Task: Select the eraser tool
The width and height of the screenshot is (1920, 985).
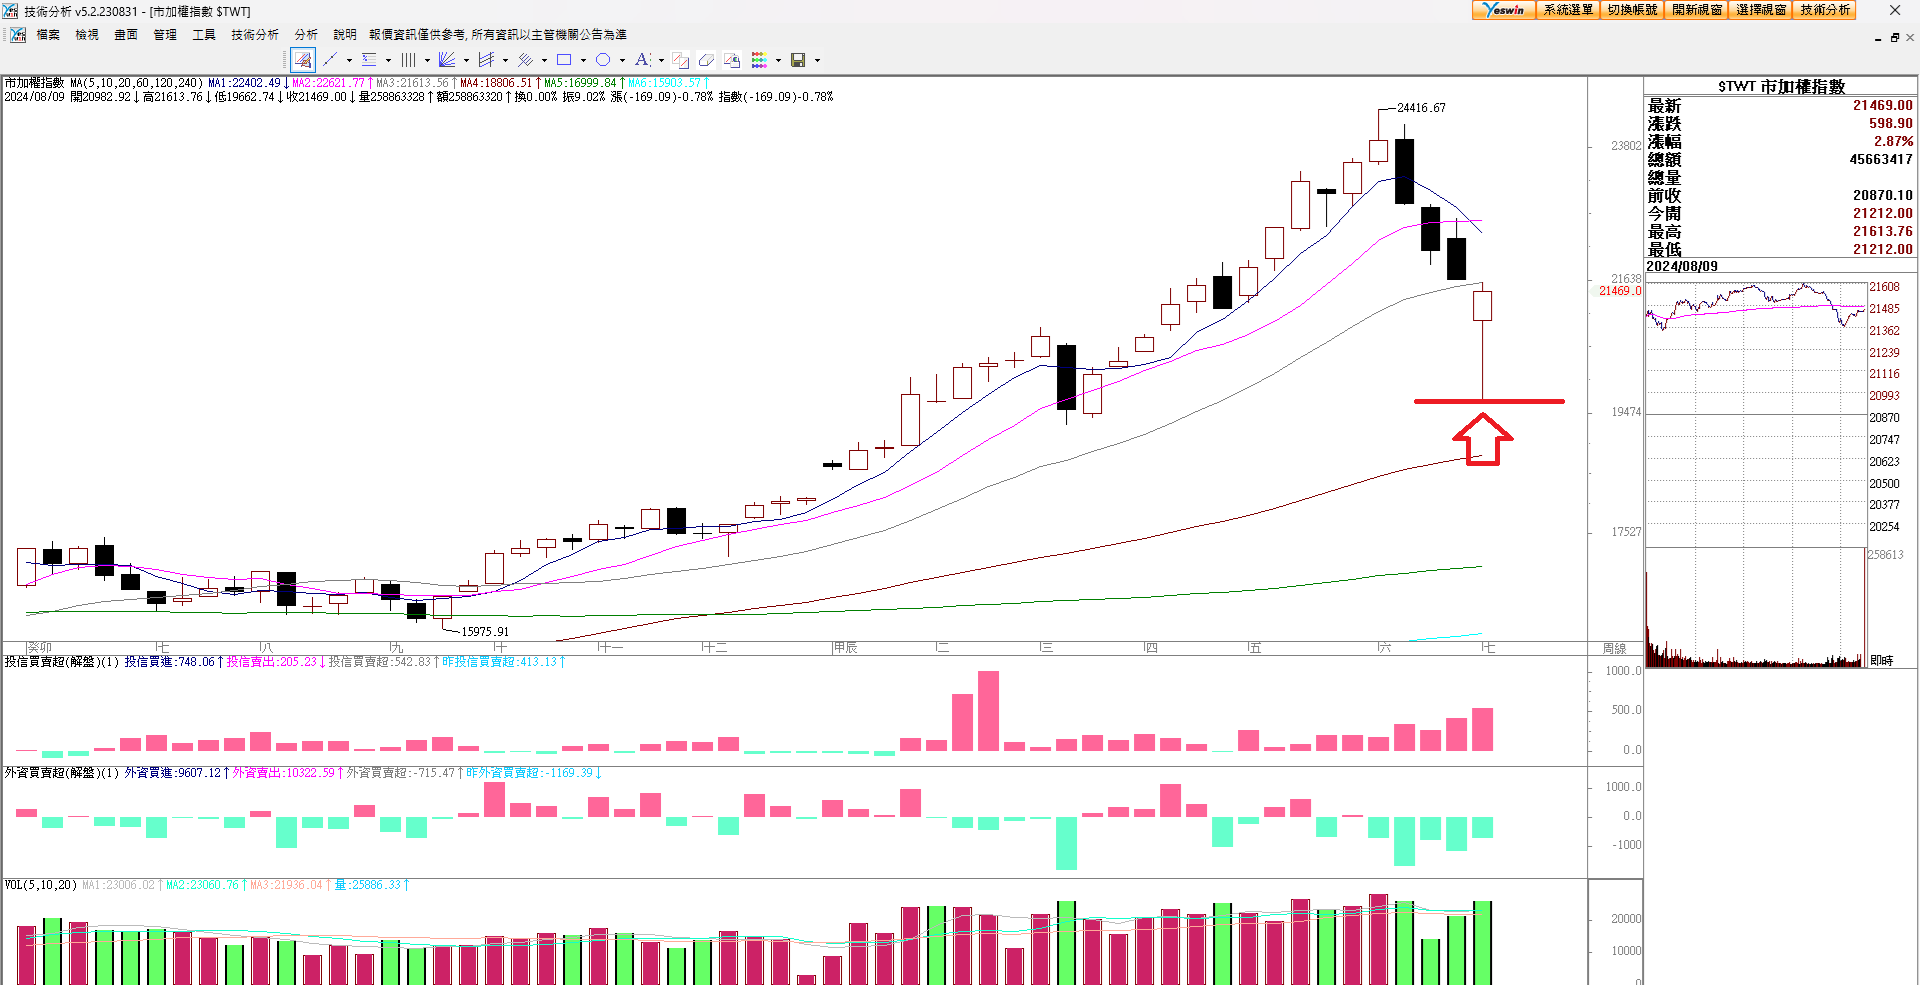Action: point(706,60)
